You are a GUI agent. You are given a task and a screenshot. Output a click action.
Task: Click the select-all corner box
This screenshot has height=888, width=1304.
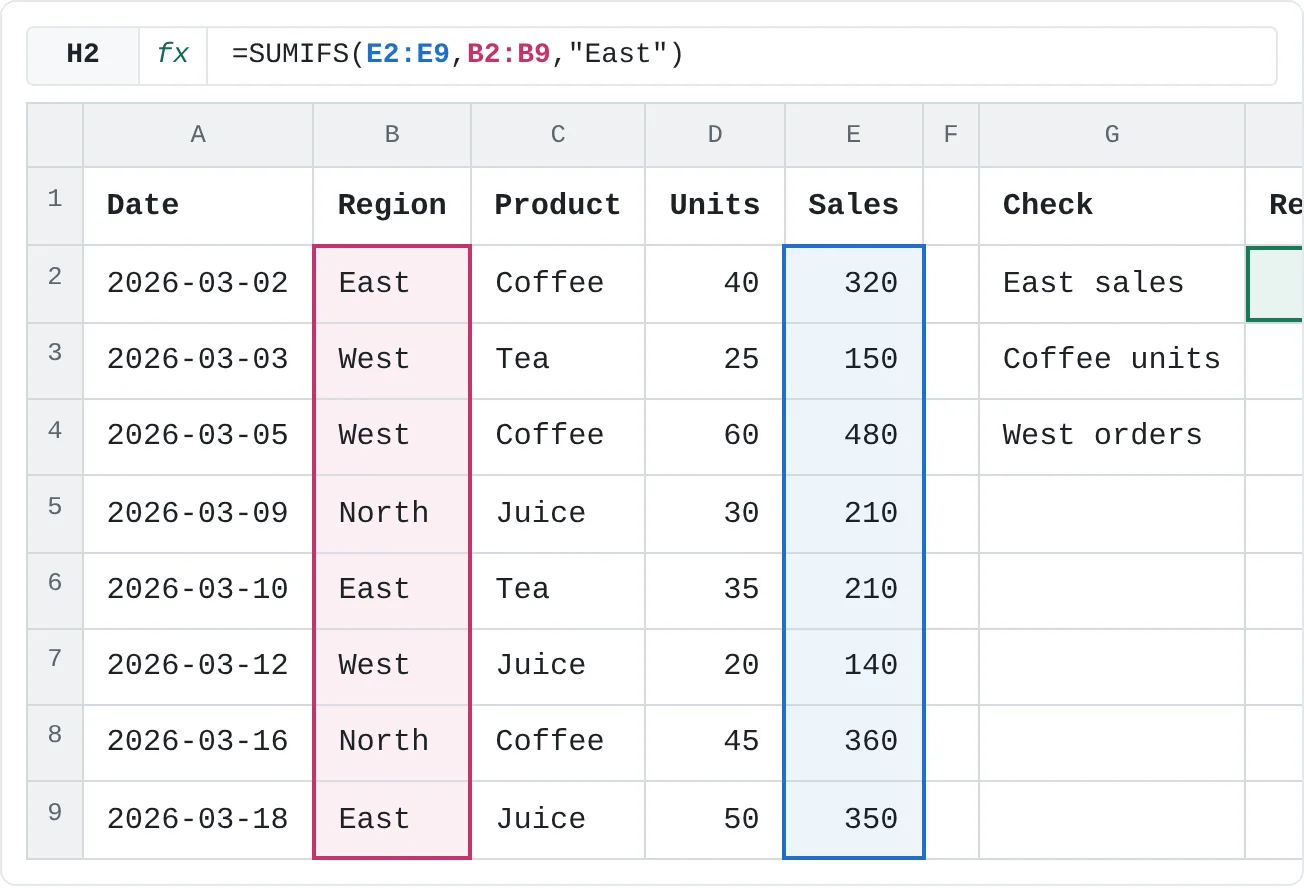[x=55, y=135]
